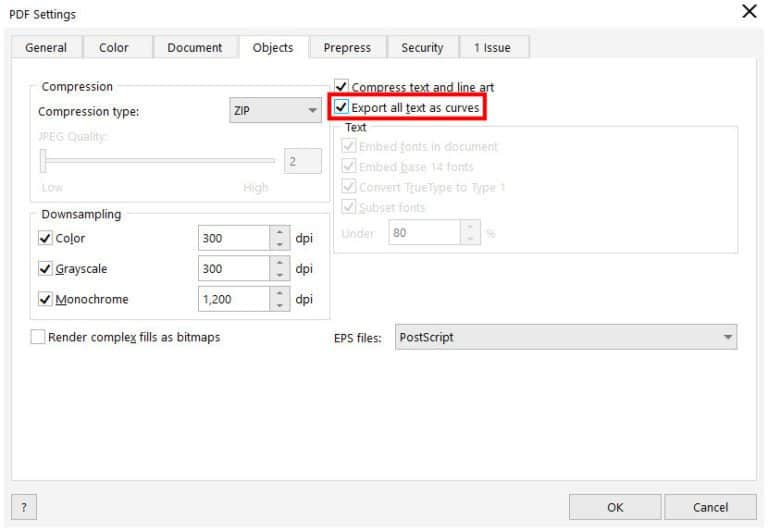Viewport: 768px width, 531px height.
Task: Disable Color downsampling checkbox
Action: [45, 238]
